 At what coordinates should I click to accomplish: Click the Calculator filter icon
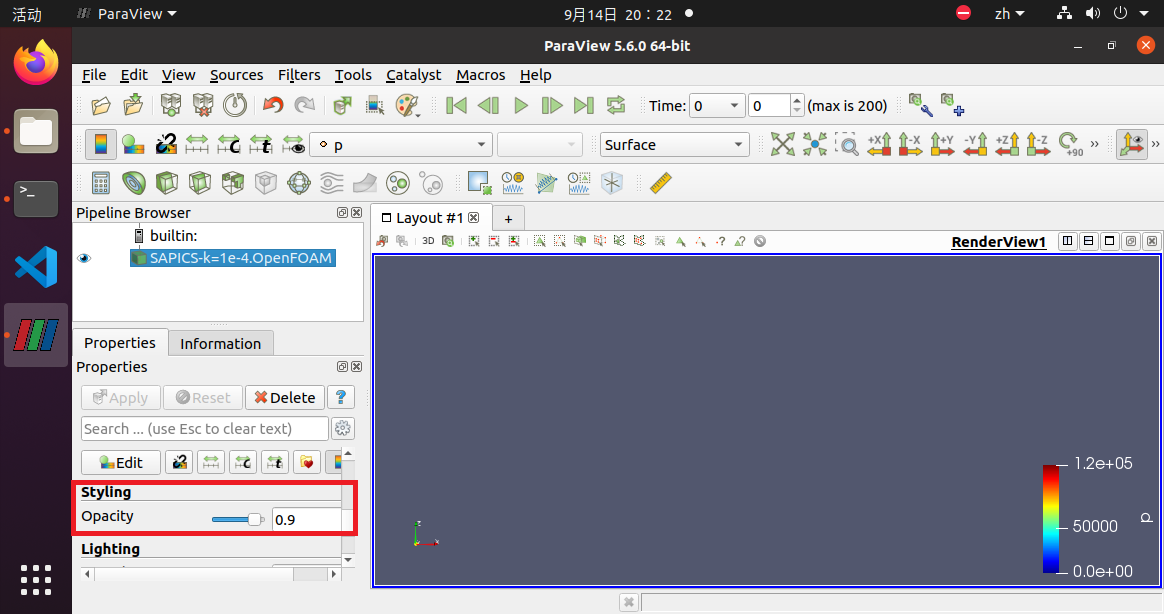pyautogui.click(x=100, y=183)
